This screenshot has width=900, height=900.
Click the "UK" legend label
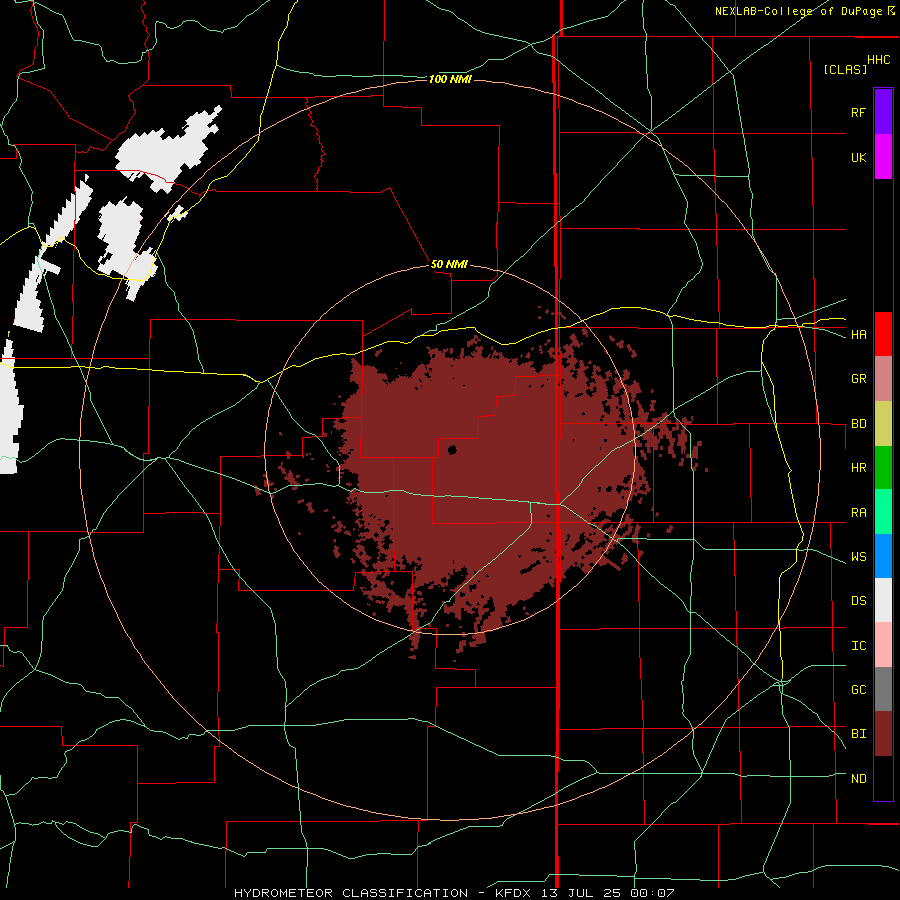pyautogui.click(x=858, y=157)
